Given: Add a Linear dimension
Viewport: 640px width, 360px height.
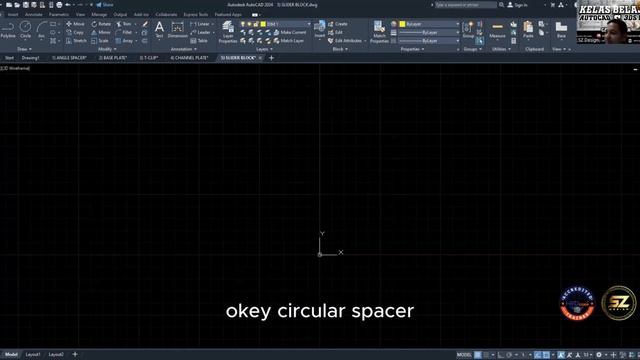Looking at the screenshot, I should coord(200,24).
